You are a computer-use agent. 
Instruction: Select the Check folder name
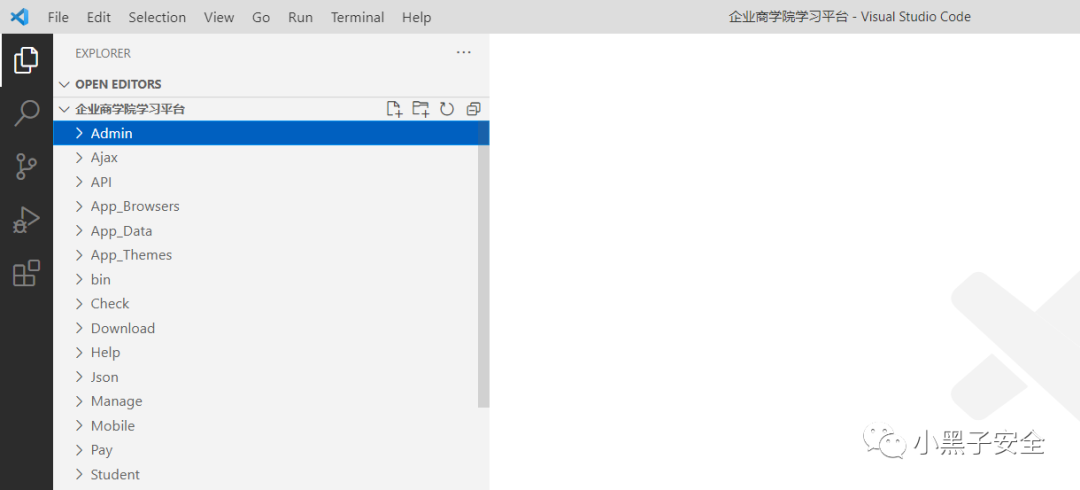tap(110, 303)
